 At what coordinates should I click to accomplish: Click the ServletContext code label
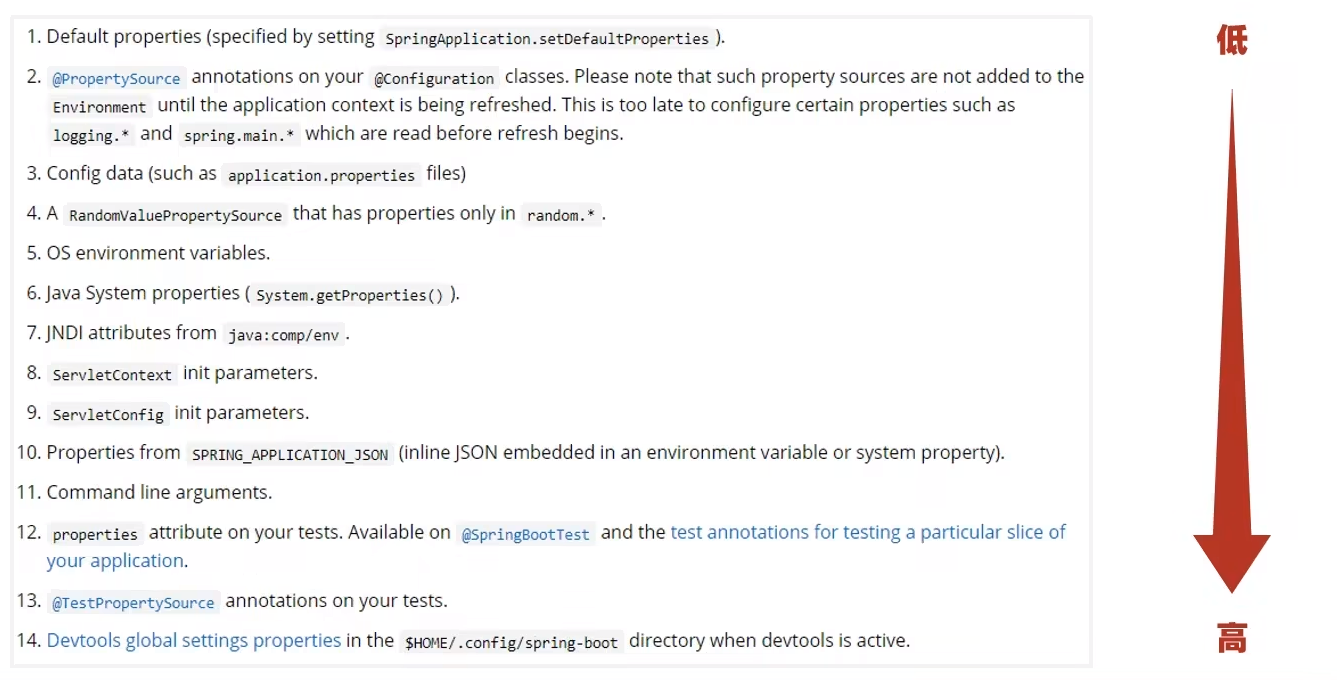(x=112, y=374)
